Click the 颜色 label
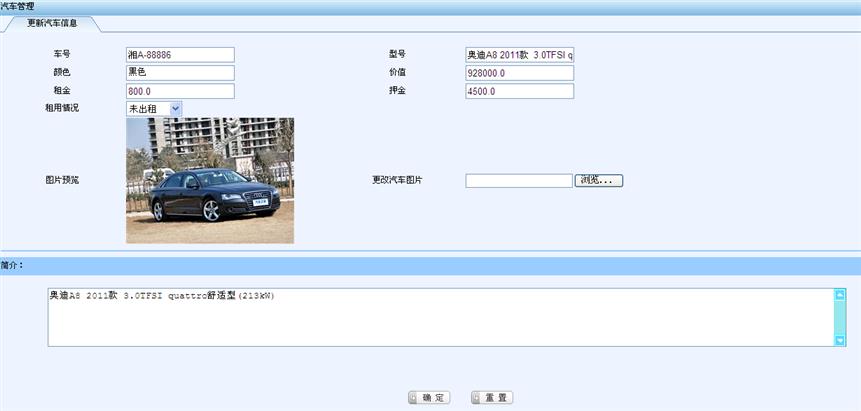 (62, 72)
